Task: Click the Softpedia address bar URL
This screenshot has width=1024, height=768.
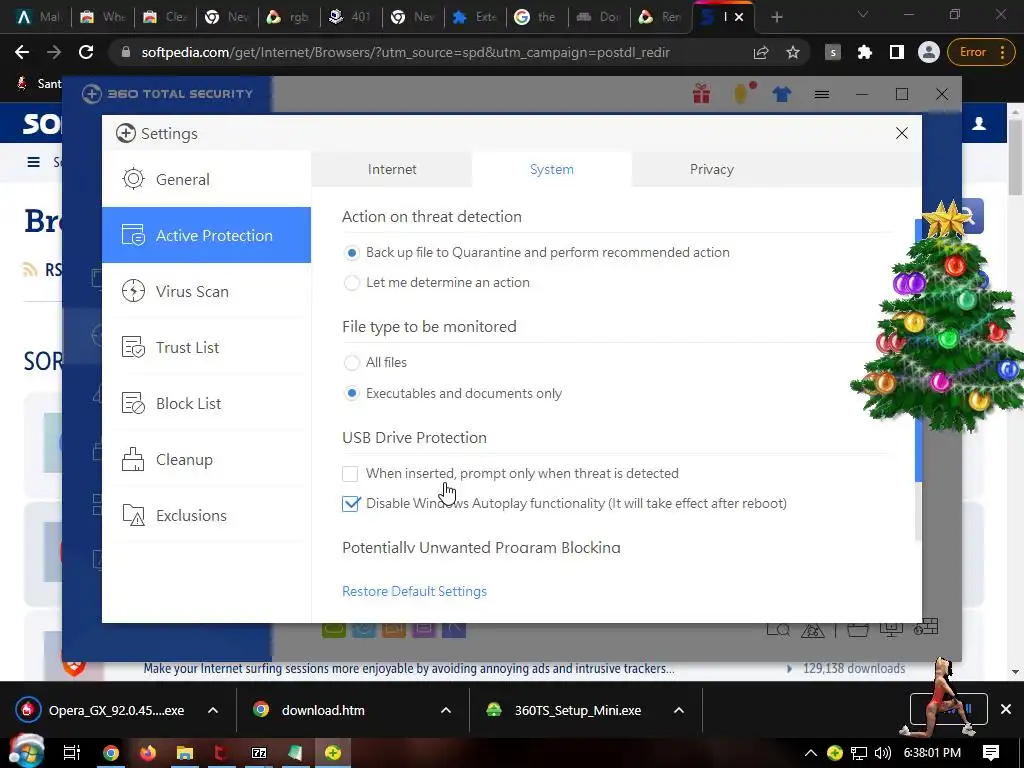Action: click(x=406, y=52)
